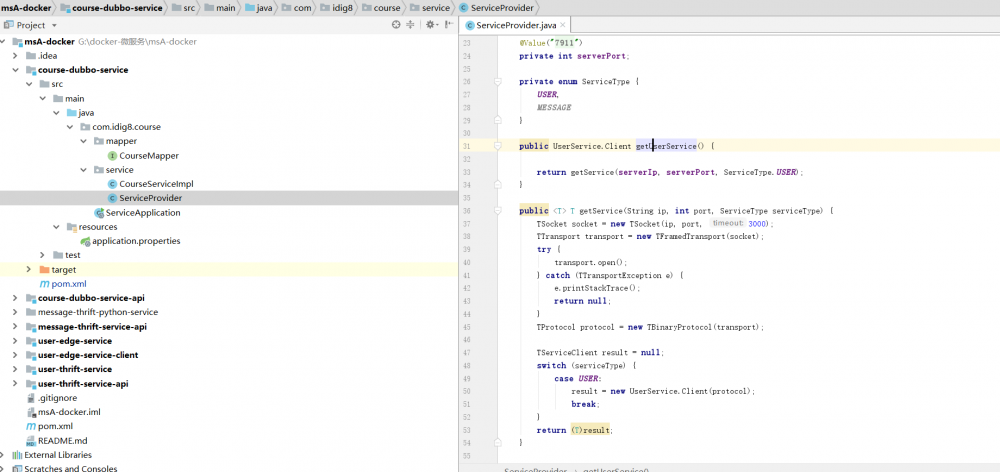
Task: Open CourseServiceImpl class in the tree
Action: click(156, 184)
